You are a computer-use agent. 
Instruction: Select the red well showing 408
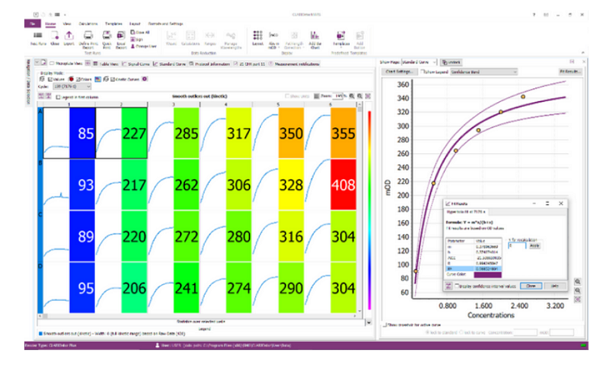(343, 185)
